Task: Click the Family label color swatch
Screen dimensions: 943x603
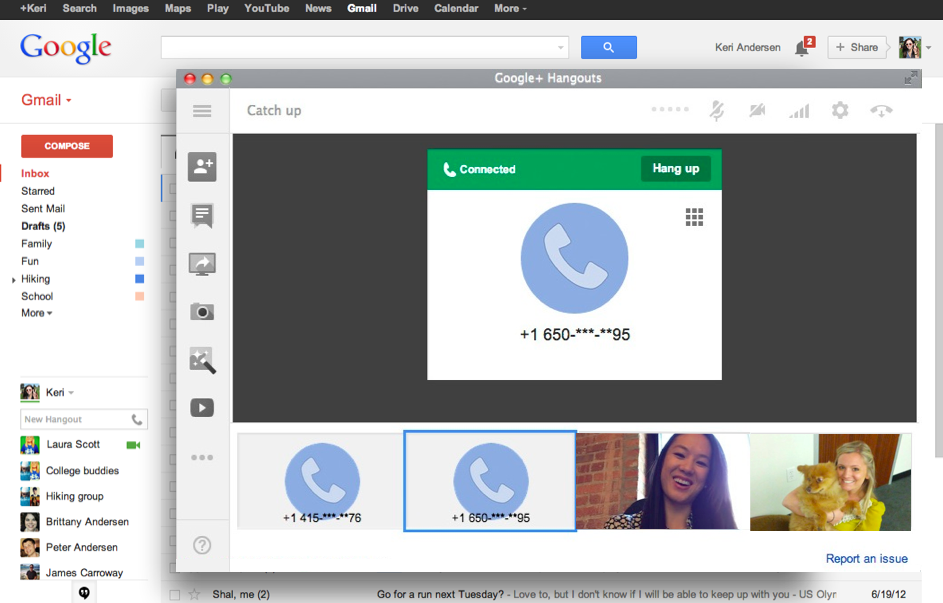Action: click(x=139, y=244)
